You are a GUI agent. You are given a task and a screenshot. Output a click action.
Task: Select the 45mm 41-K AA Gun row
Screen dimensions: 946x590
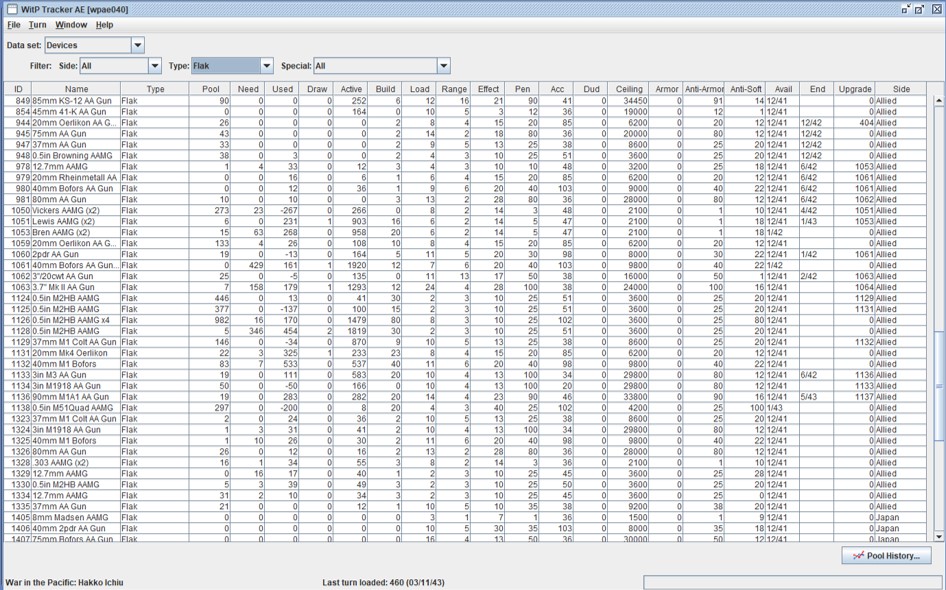465,112
